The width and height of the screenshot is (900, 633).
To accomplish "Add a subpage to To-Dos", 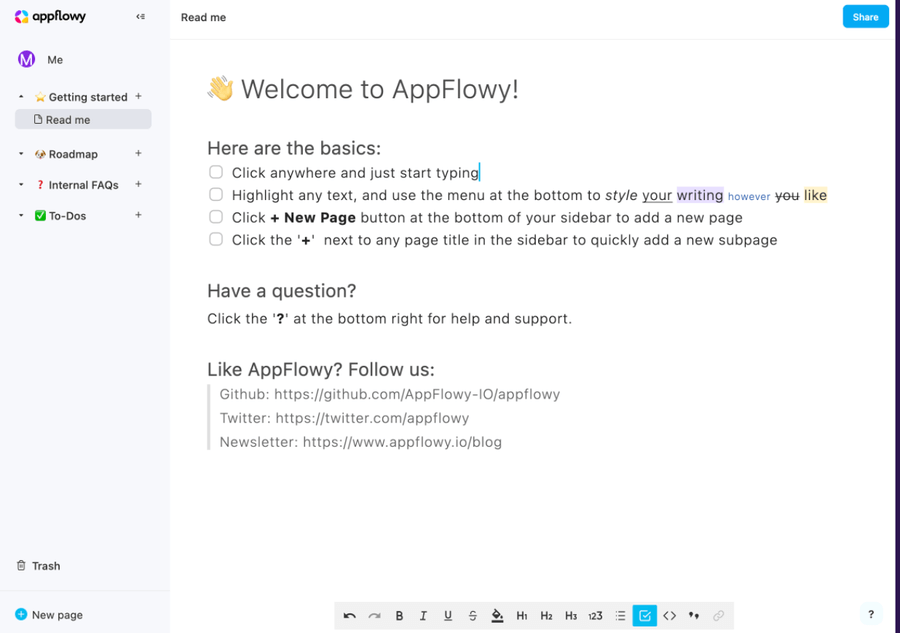I will (x=138, y=215).
